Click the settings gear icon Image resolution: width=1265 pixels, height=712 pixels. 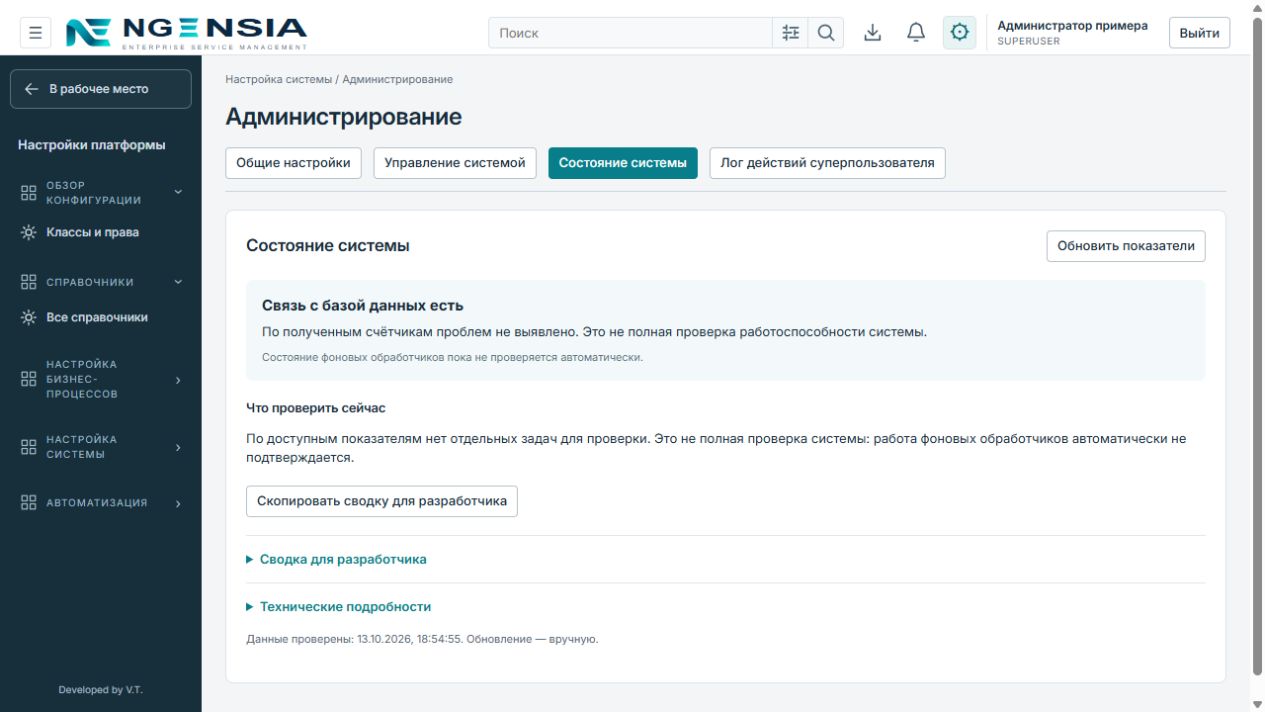[x=960, y=33]
